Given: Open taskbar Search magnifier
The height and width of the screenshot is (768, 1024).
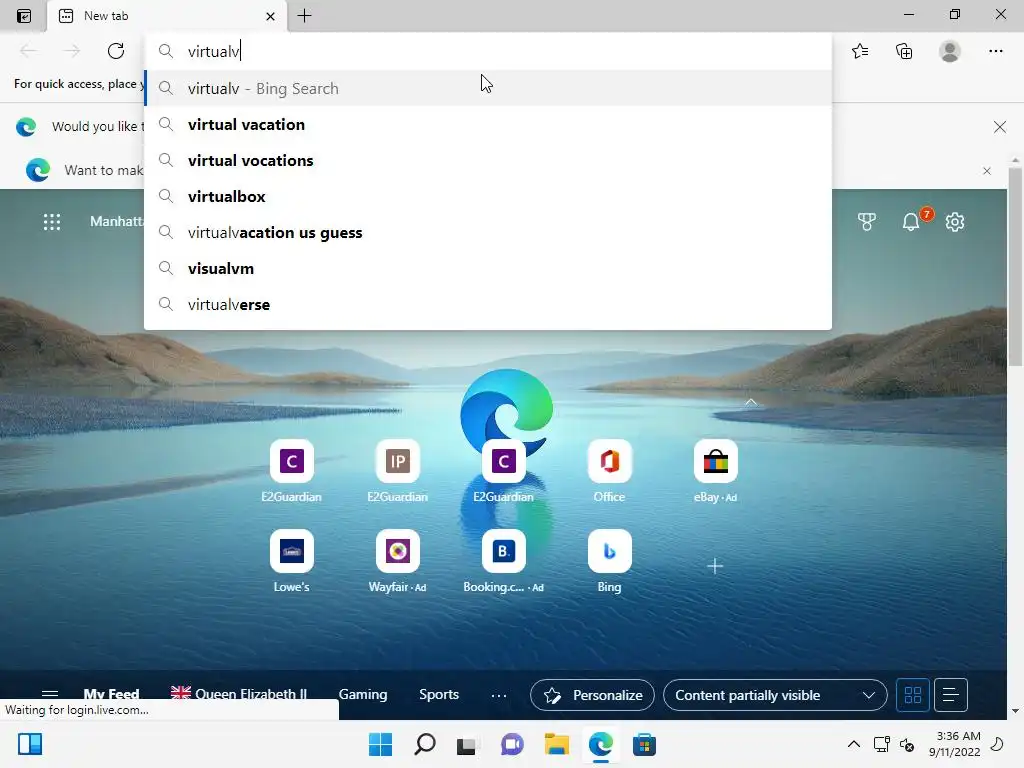Looking at the screenshot, I should (424, 744).
